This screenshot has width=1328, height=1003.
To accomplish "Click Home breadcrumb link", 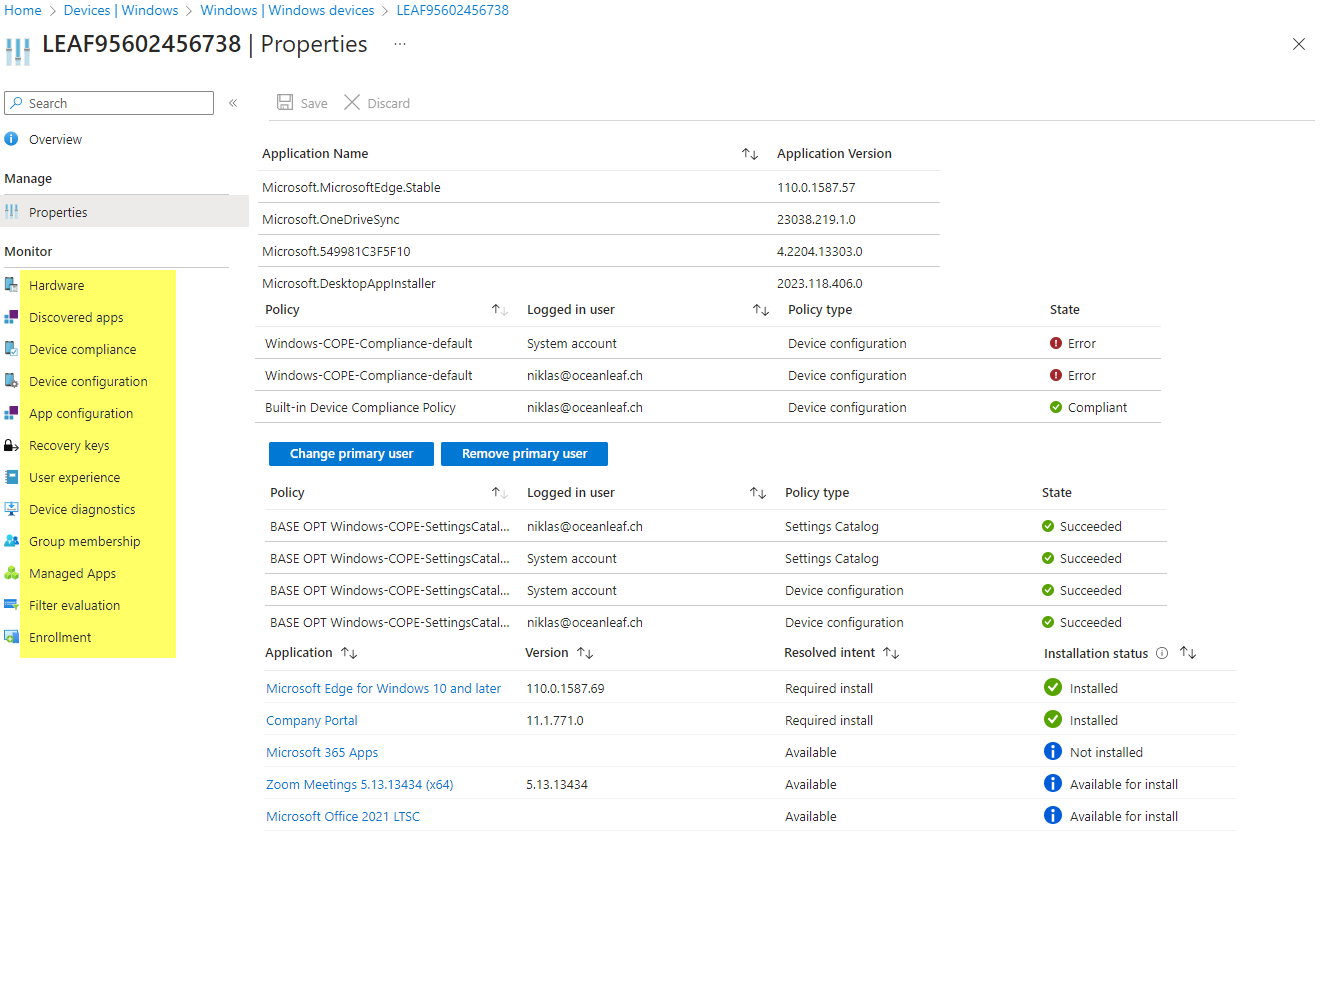I will (x=23, y=10).
